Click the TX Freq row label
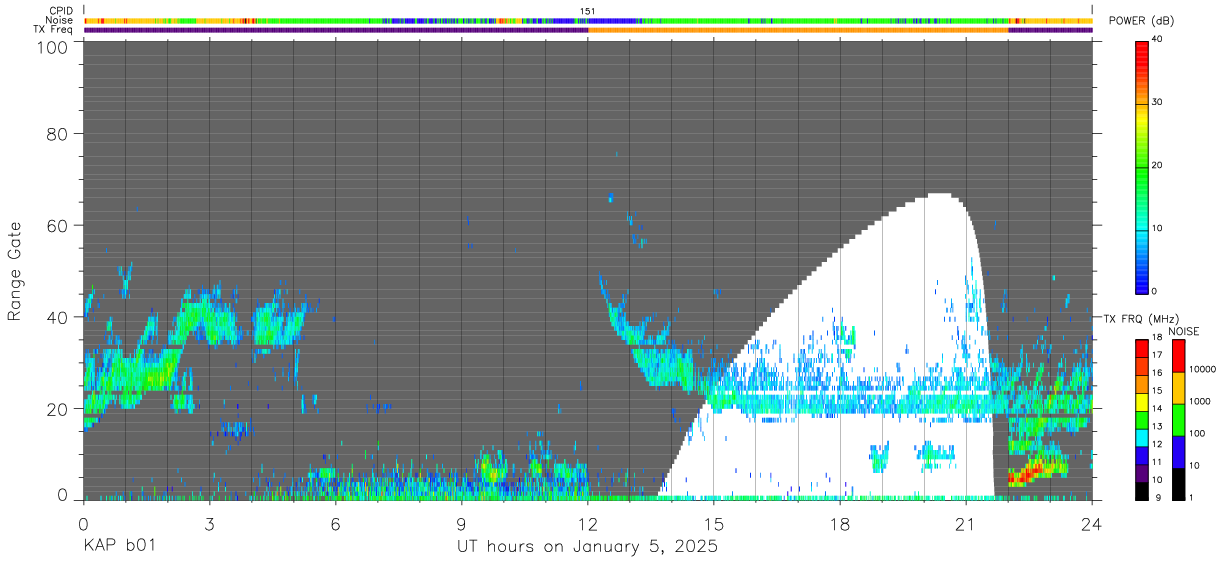 click(x=55, y=29)
